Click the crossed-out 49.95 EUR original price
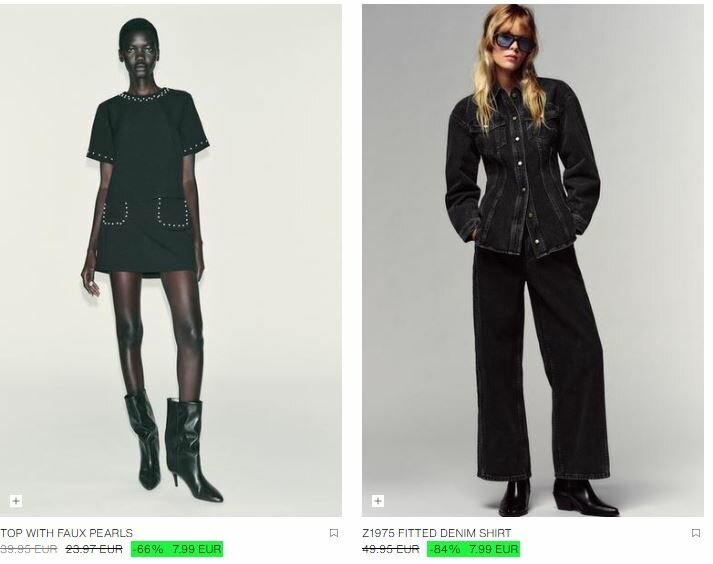Image resolution: width=713 pixels, height=564 pixels. pyautogui.click(x=391, y=549)
